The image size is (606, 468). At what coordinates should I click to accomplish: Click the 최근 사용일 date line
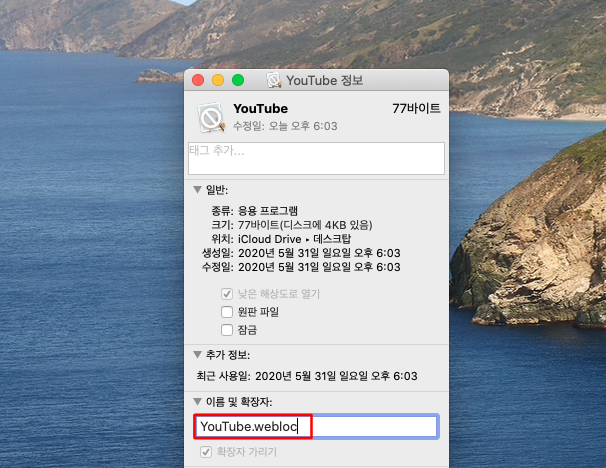coord(307,376)
